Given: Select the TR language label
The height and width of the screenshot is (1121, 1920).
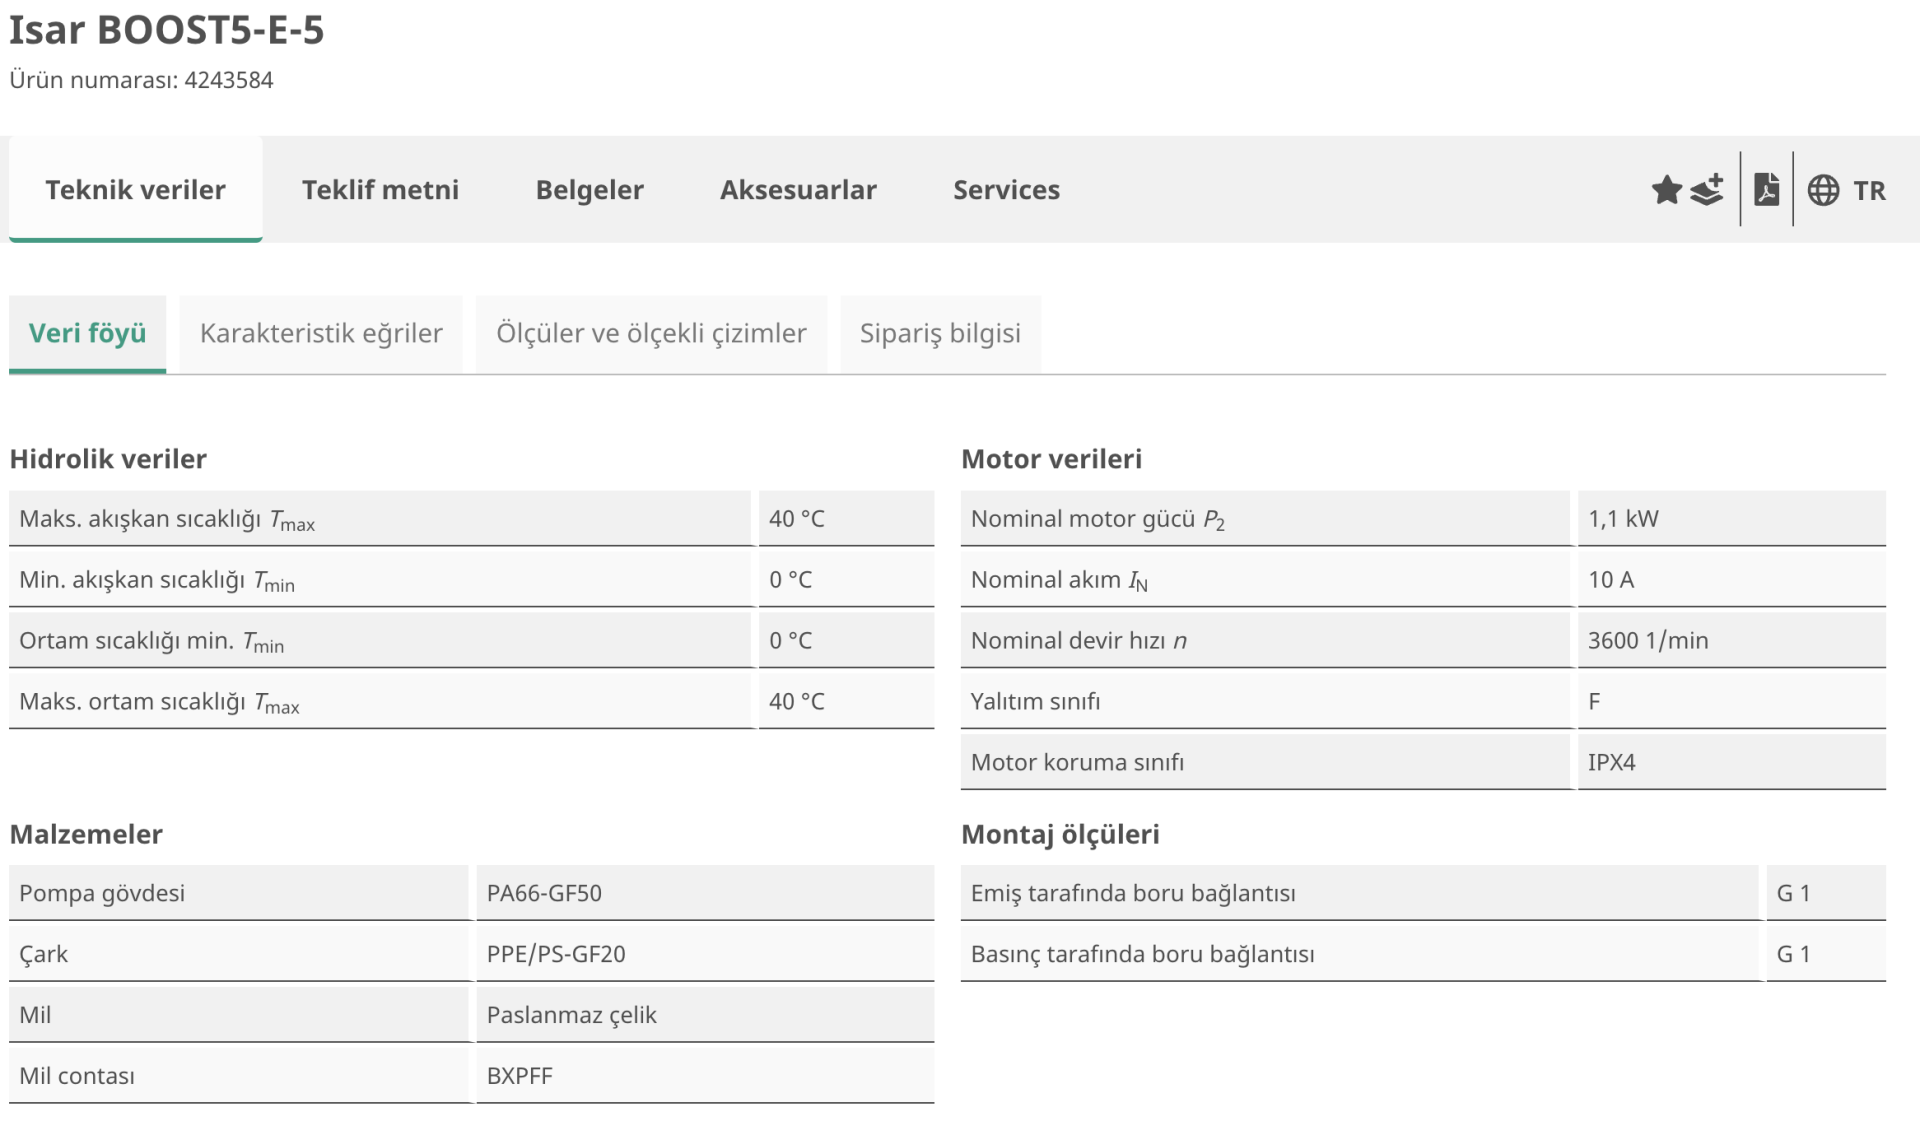Looking at the screenshot, I should 1869,190.
